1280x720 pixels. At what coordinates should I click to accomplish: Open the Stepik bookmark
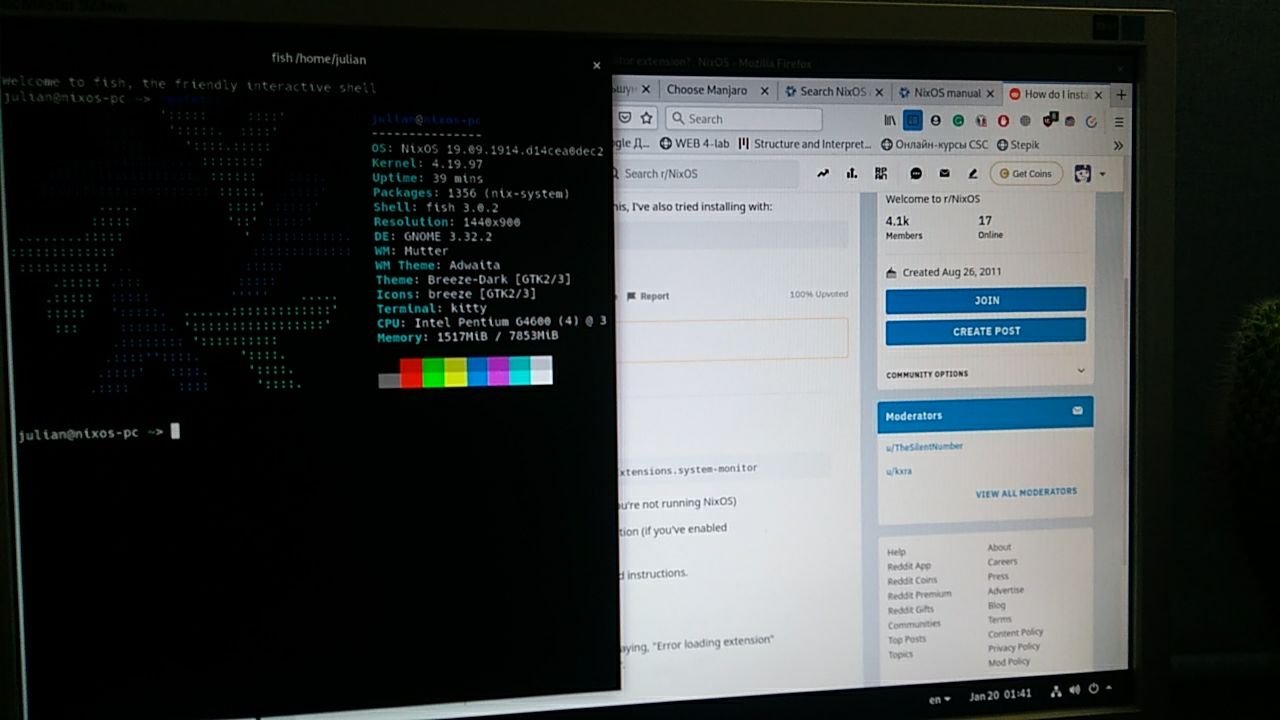point(1018,146)
